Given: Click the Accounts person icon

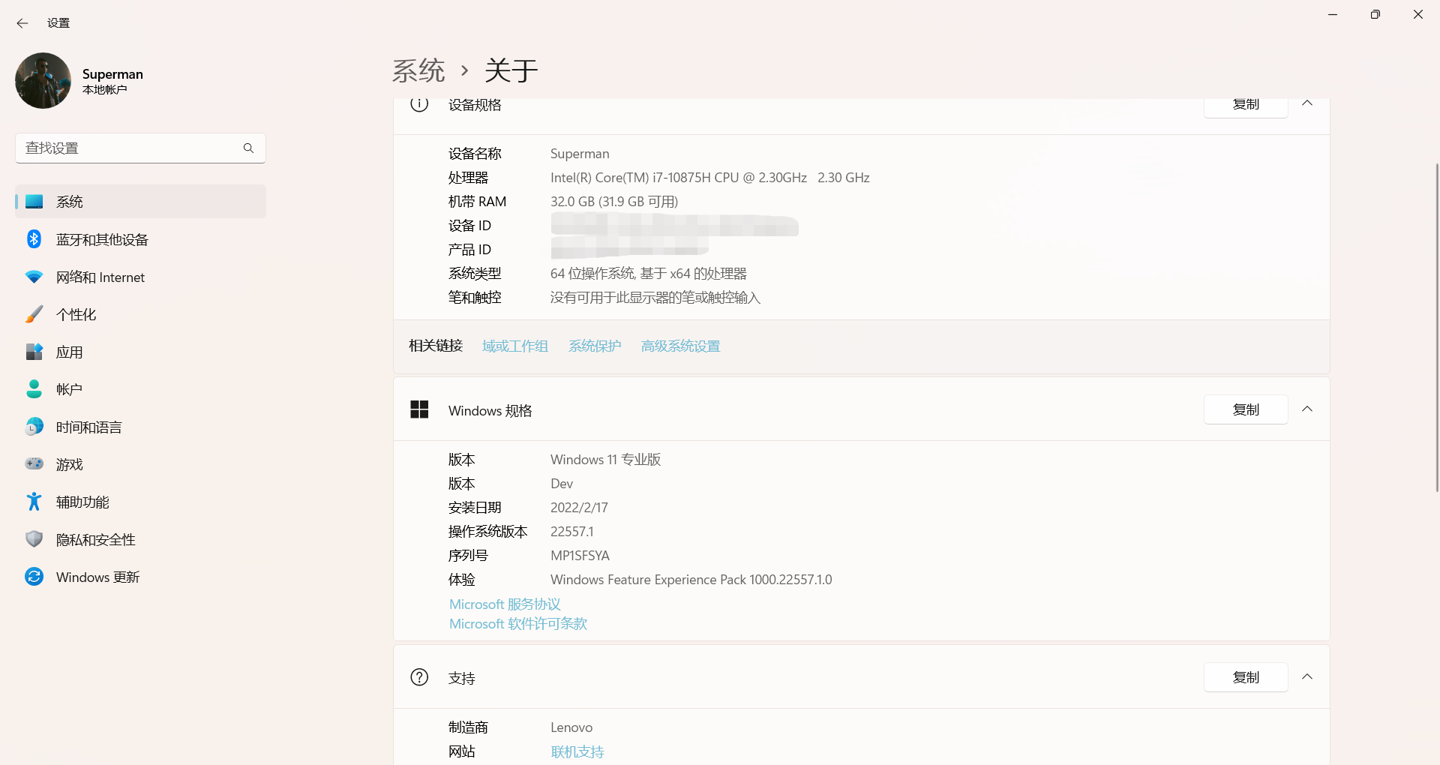Looking at the screenshot, I should [x=34, y=389].
